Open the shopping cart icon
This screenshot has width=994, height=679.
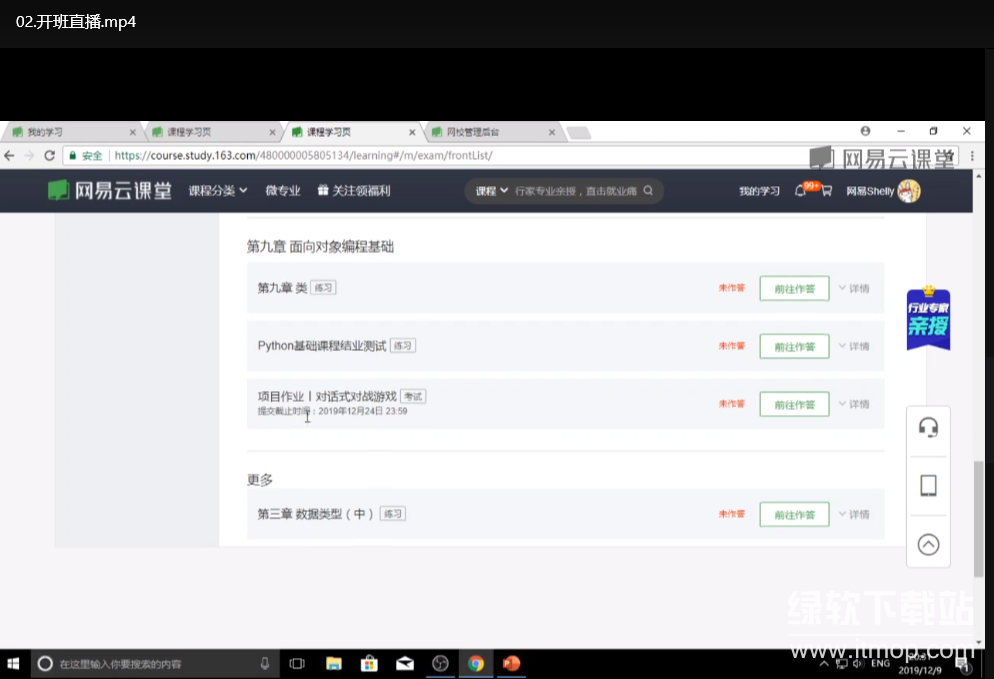tap(826, 191)
